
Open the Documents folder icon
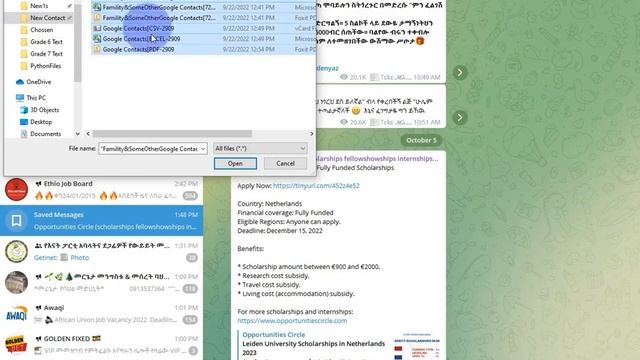24,134
